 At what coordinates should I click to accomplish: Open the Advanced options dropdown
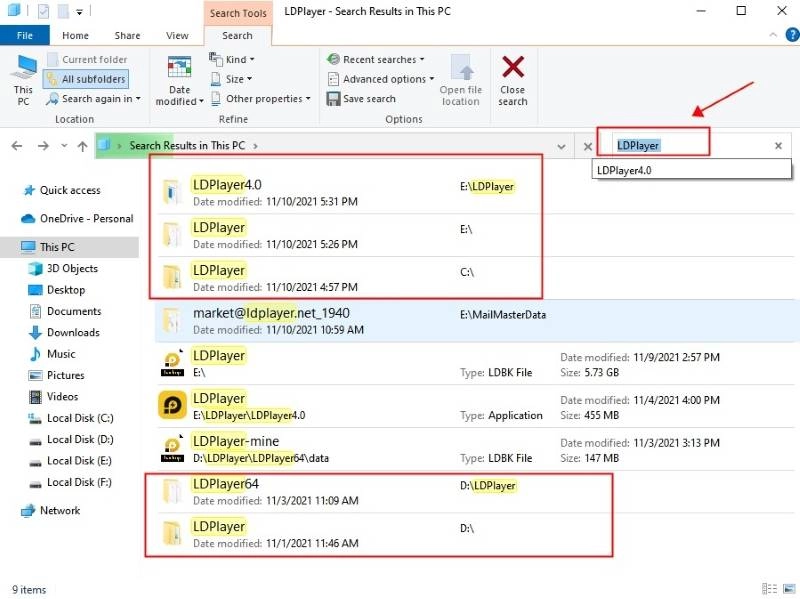pos(381,79)
